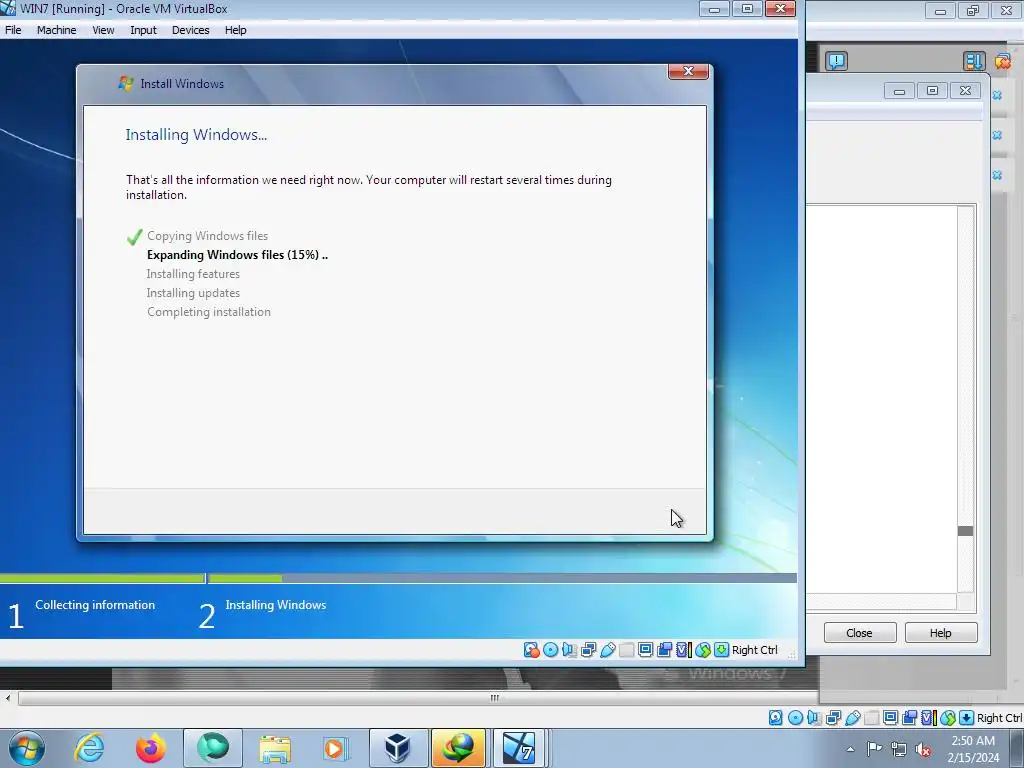The width and height of the screenshot is (1024, 768).
Task: Click display icon in WIN7 status bar
Action: coord(646,650)
